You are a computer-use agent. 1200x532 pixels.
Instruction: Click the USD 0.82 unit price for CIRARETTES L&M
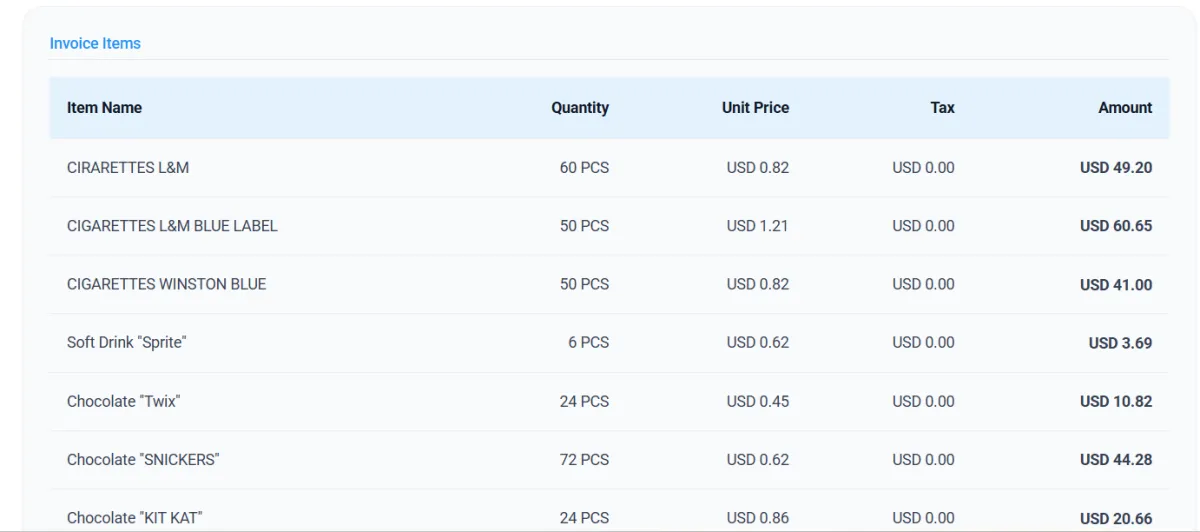click(x=757, y=167)
